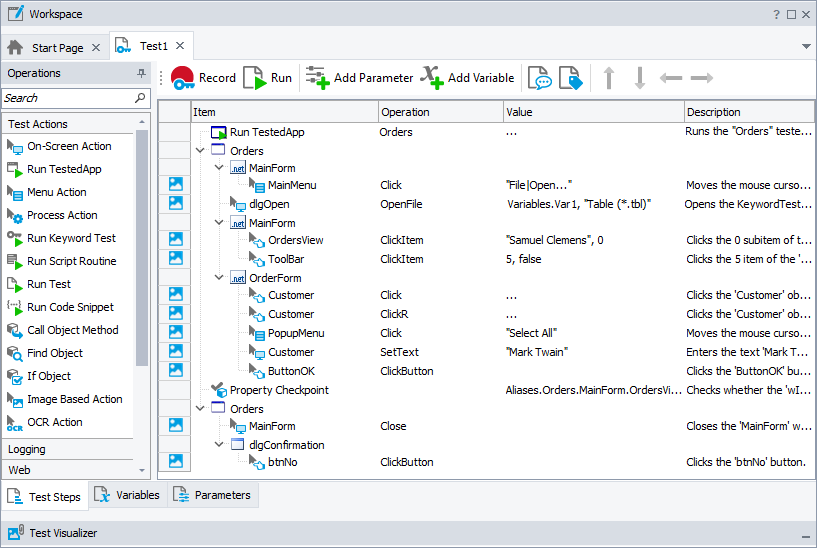Select the Run Keyword Test action

point(70,238)
